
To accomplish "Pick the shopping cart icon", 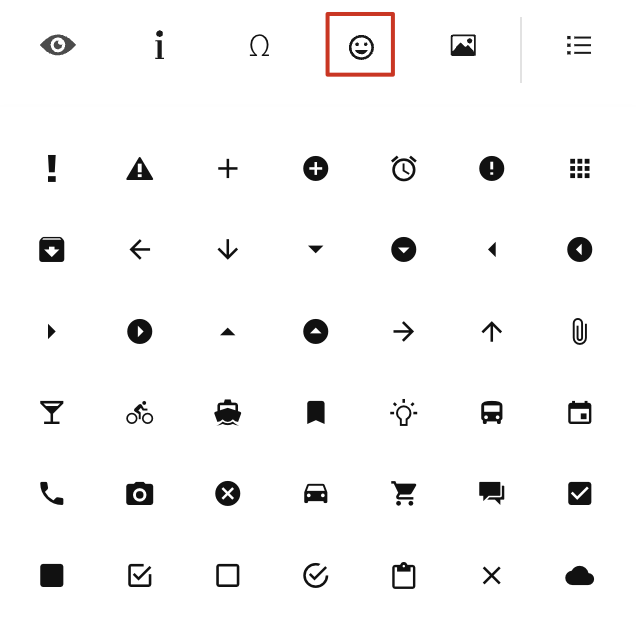I will [404, 494].
